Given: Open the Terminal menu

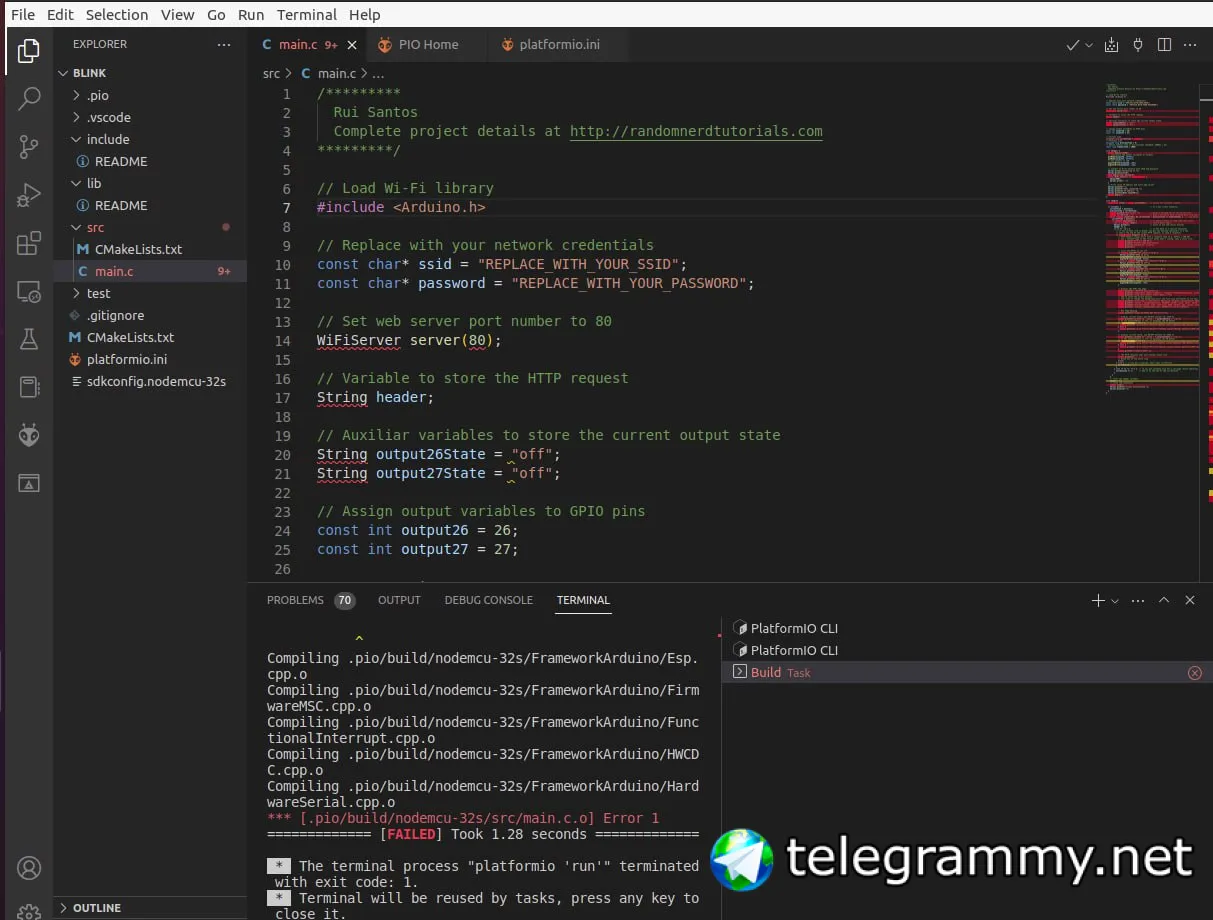Looking at the screenshot, I should [306, 15].
